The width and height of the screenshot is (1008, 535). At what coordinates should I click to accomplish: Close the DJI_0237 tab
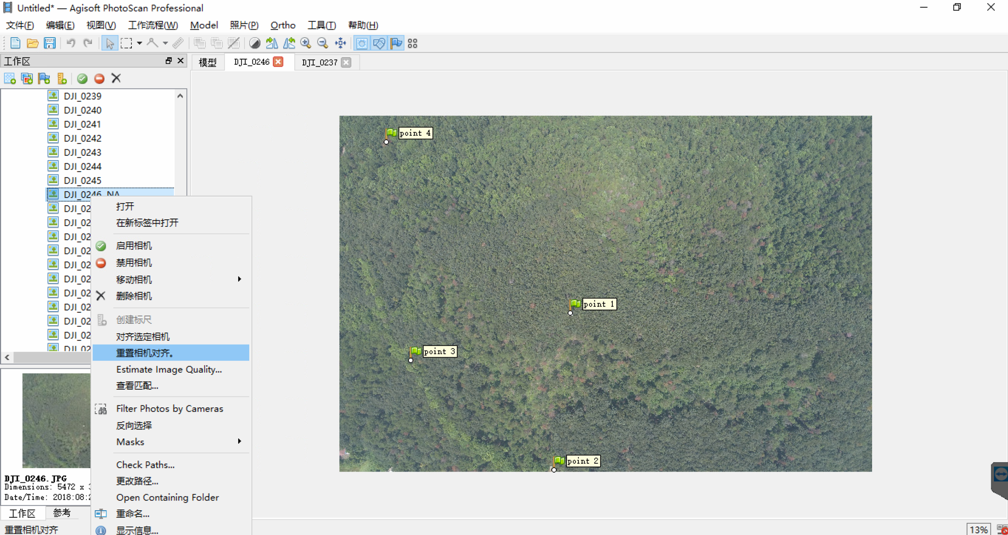click(x=346, y=62)
